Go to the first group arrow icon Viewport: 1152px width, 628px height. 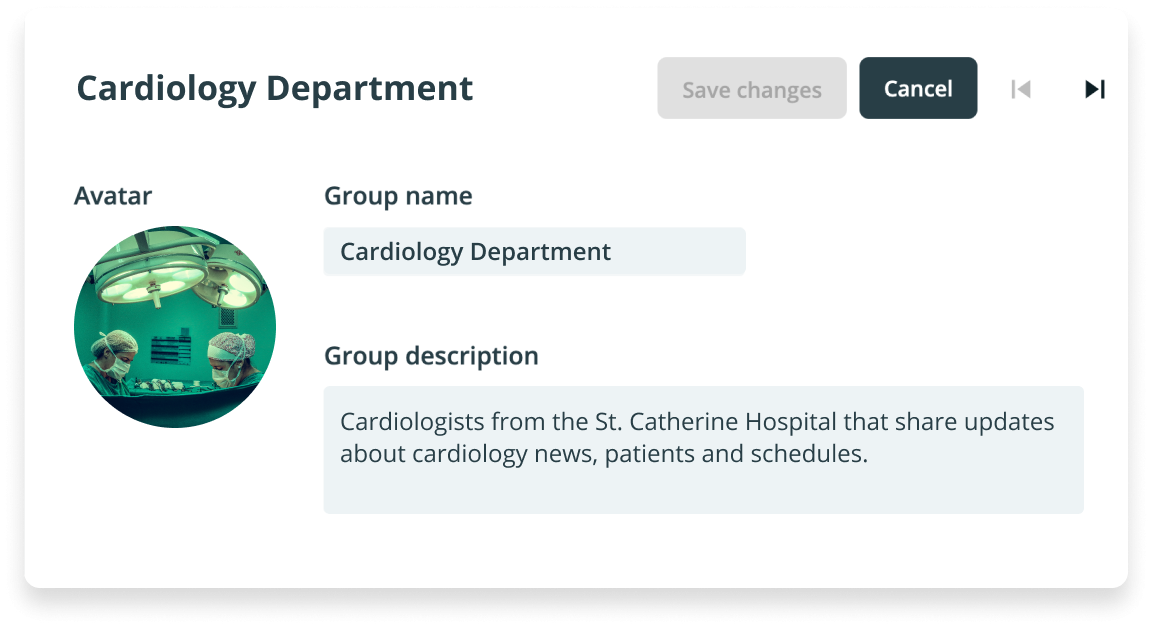(x=1020, y=89)
